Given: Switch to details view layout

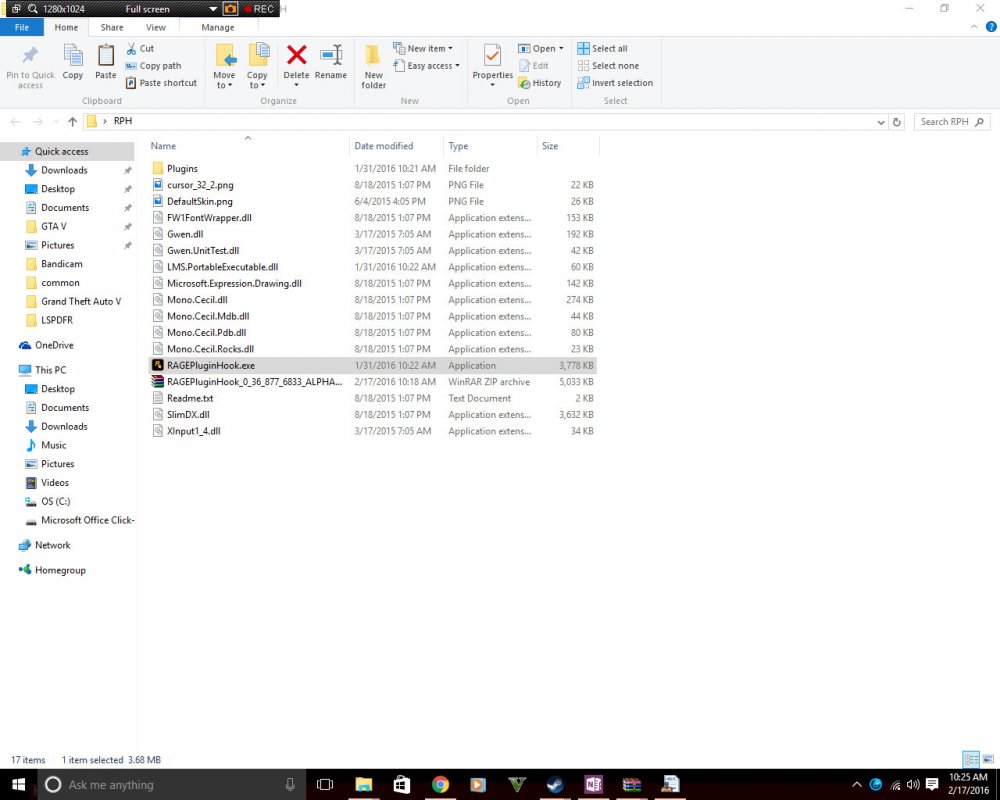Looking at the screenshot, I should point(971,759).
